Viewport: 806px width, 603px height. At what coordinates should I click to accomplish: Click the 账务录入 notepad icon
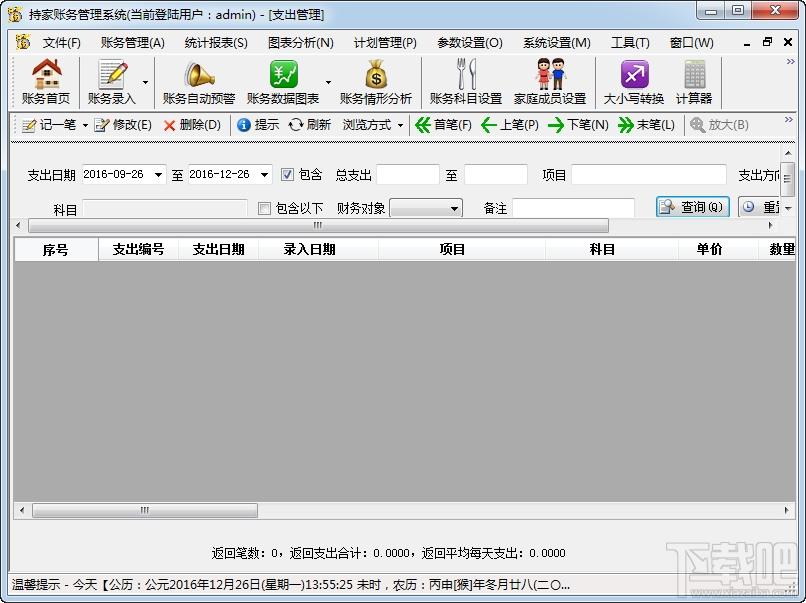[113, 75]
